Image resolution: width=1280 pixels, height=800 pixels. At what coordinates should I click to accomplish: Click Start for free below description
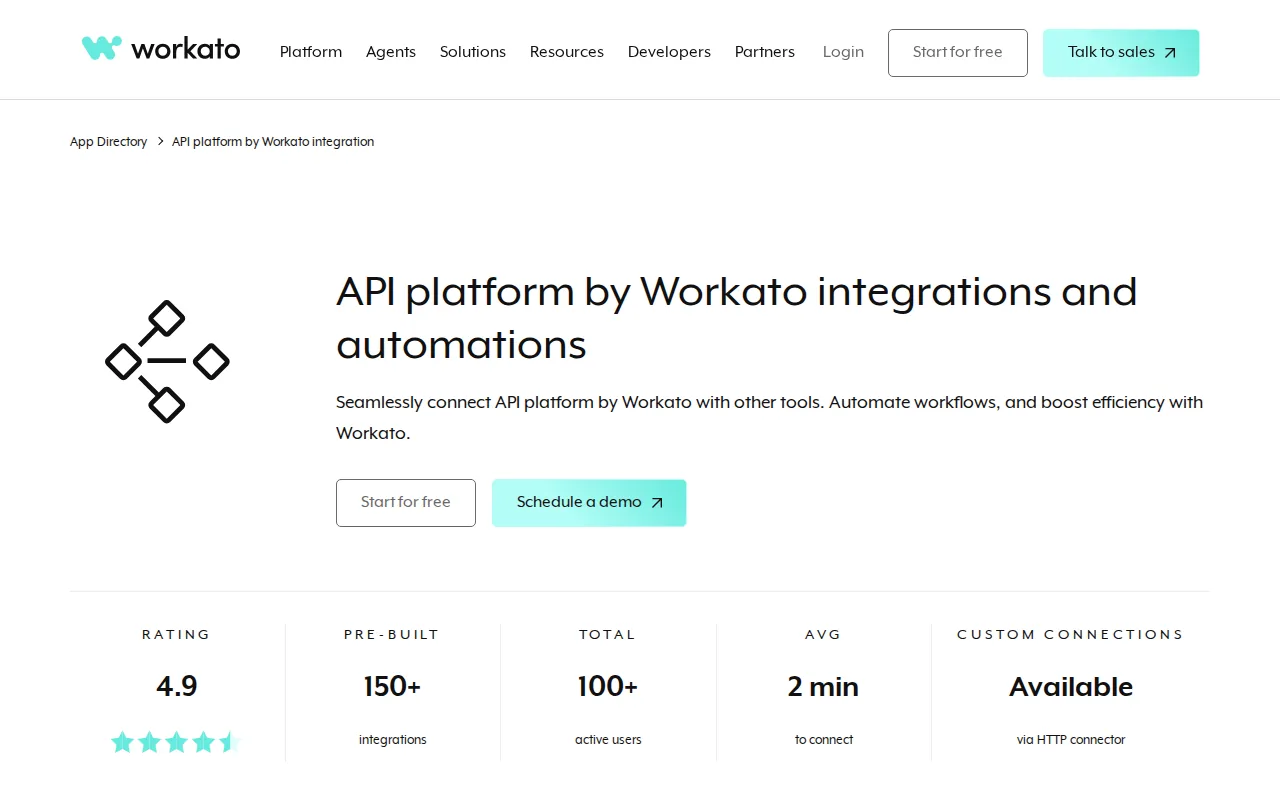point(406,503)
